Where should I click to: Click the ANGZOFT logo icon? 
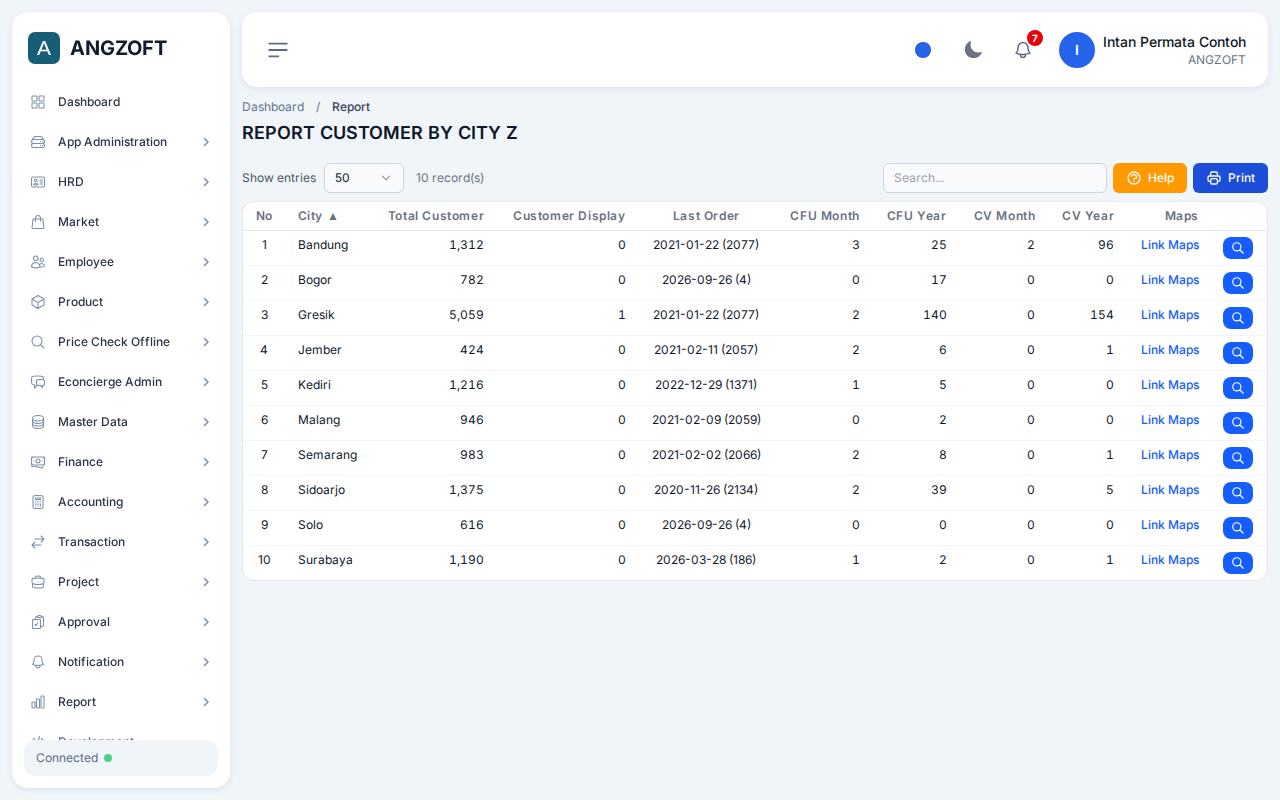click(x=44, y=48)
